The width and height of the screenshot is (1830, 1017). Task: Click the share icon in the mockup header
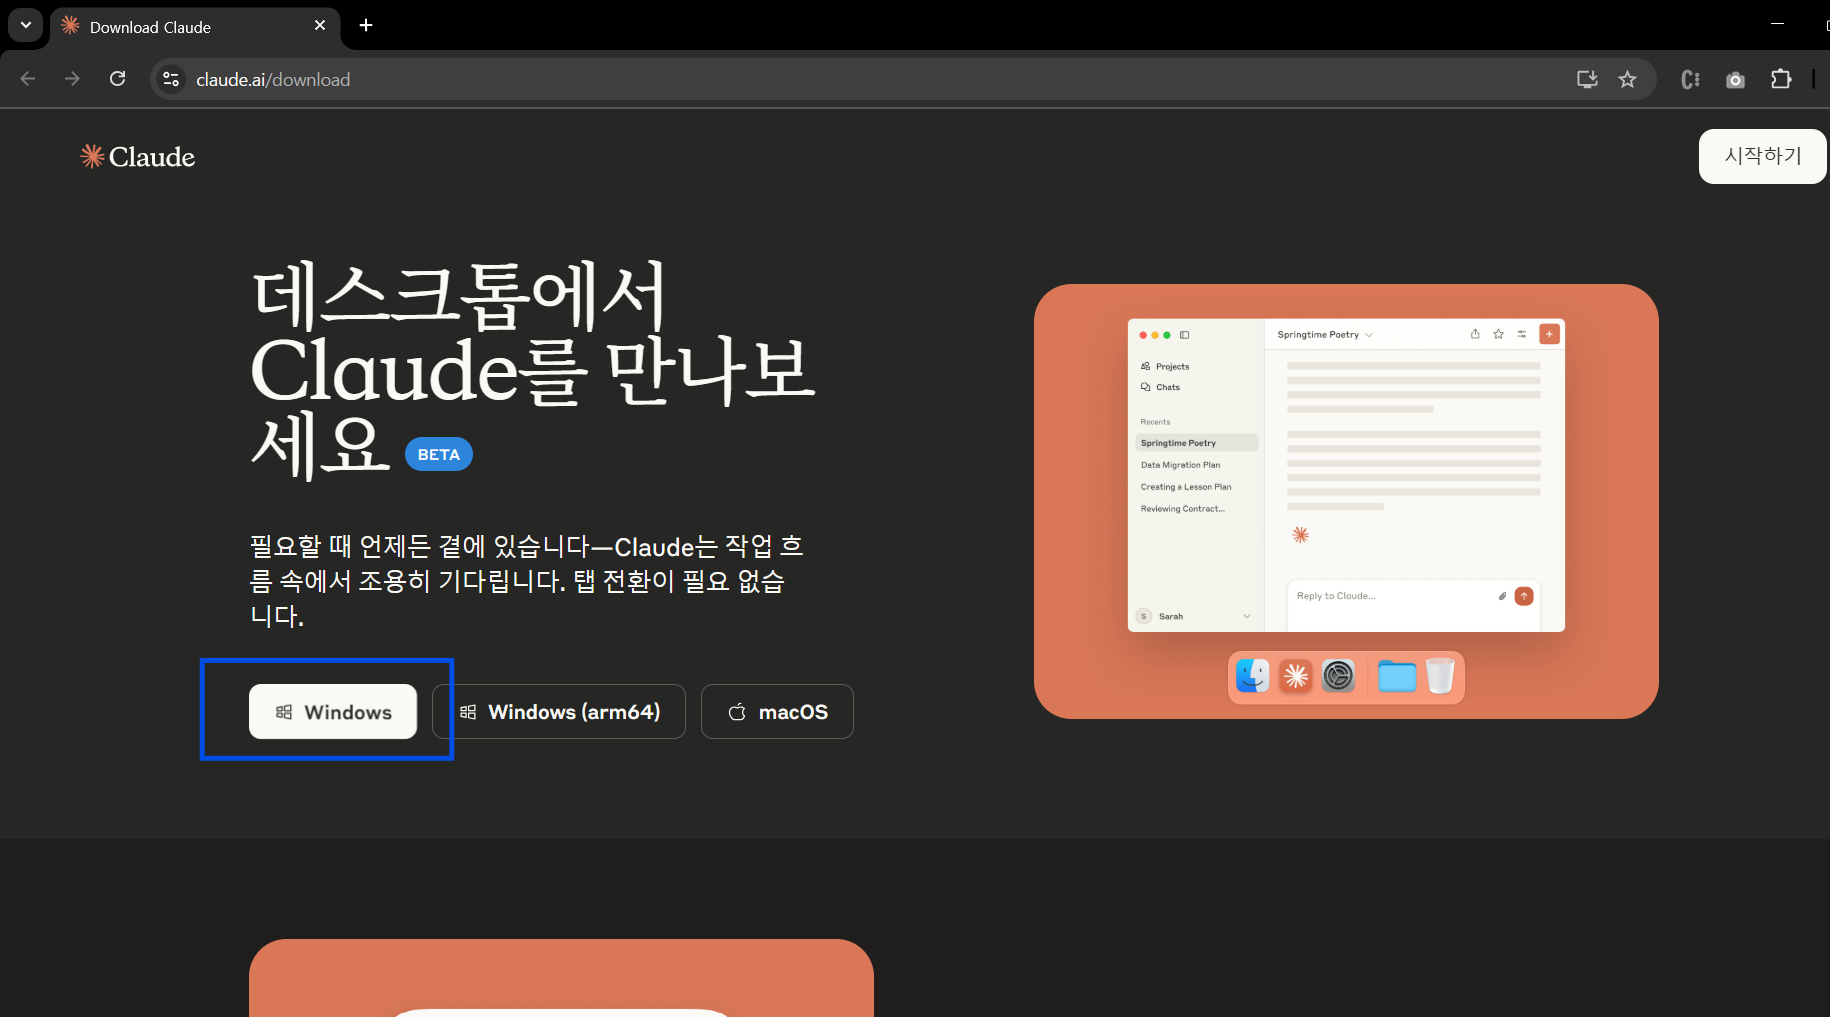pos(1475,334)
